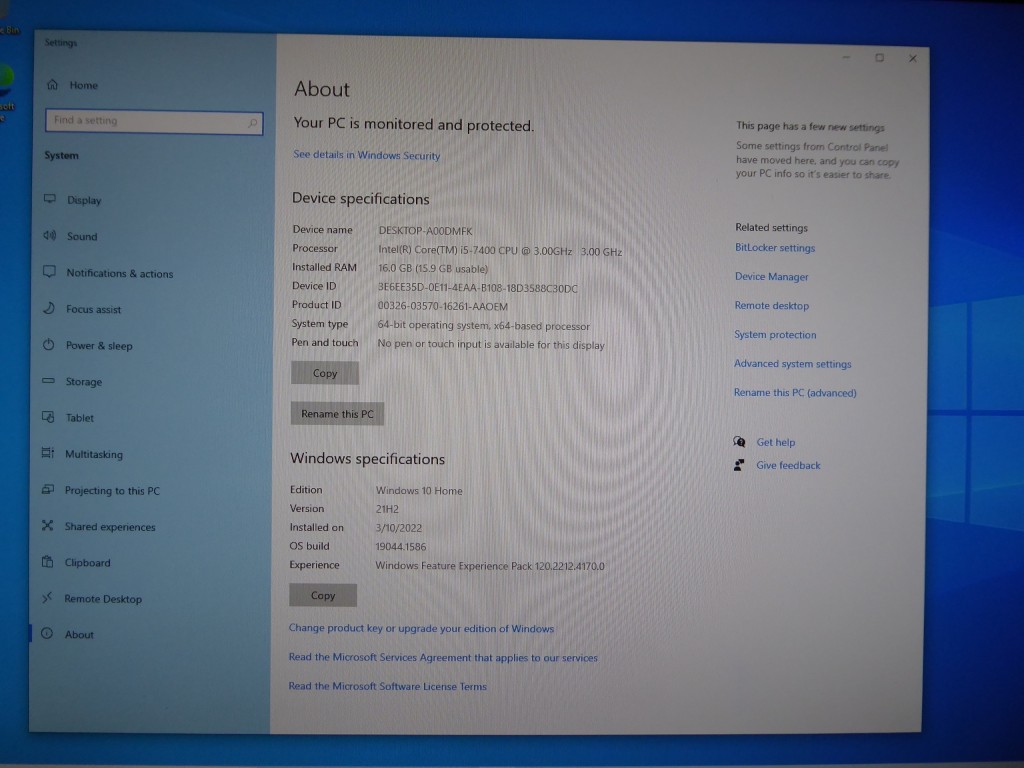Viewport: 1024px width, 768px height.
Task: Open Change product key or upgrade link
Action: [x=421, y=628]
